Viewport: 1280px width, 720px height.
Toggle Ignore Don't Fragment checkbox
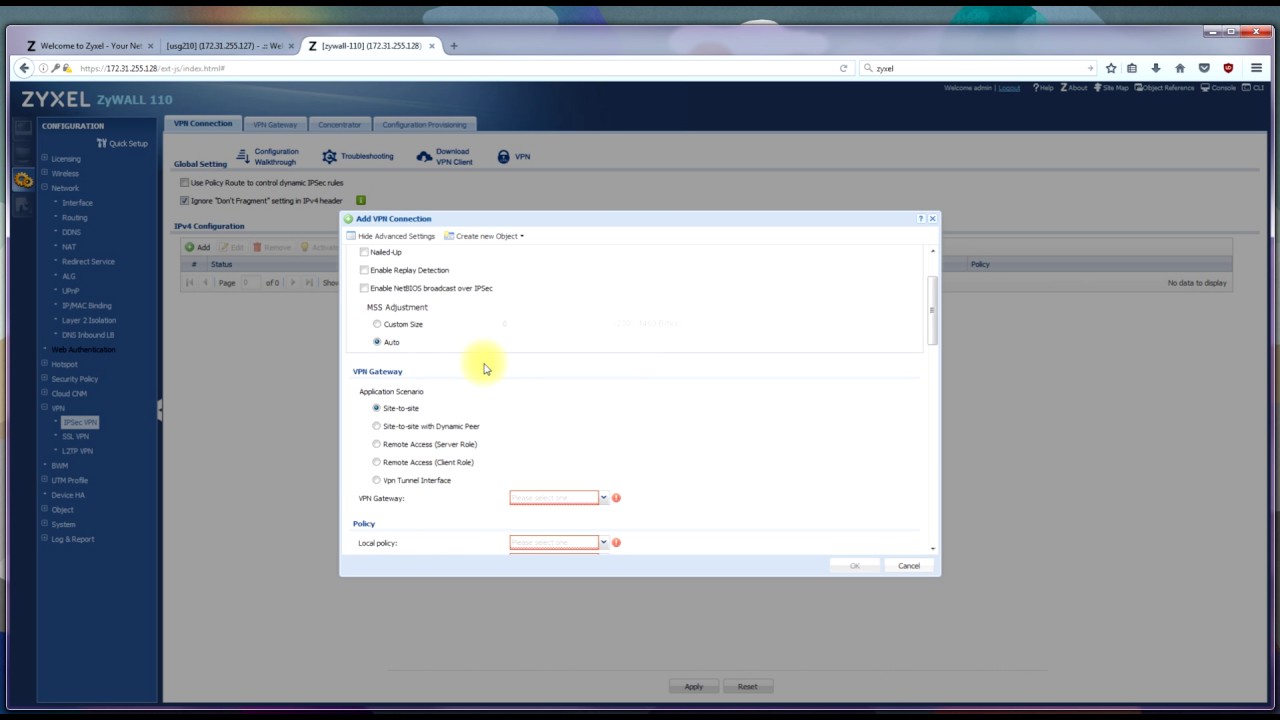pyautogui.click(x=184, y=201)
